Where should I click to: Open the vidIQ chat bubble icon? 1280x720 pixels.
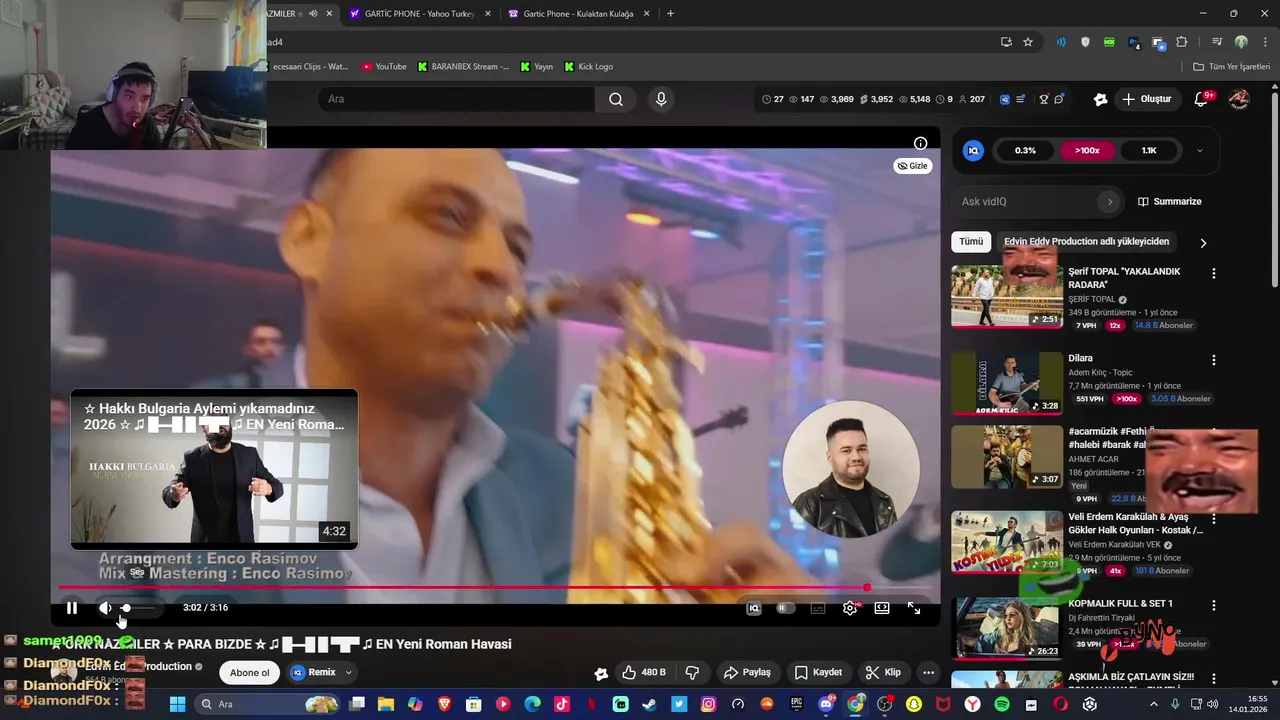pyautogui.click(x=1059, y=99)
